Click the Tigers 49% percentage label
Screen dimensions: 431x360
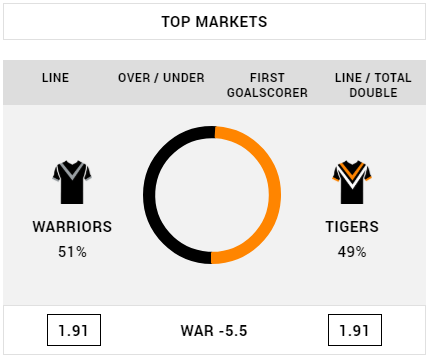352,252
